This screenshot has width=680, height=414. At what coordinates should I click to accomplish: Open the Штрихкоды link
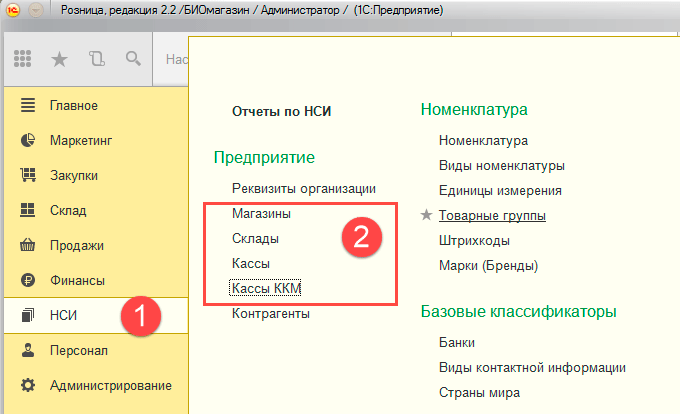coord(474,241)
